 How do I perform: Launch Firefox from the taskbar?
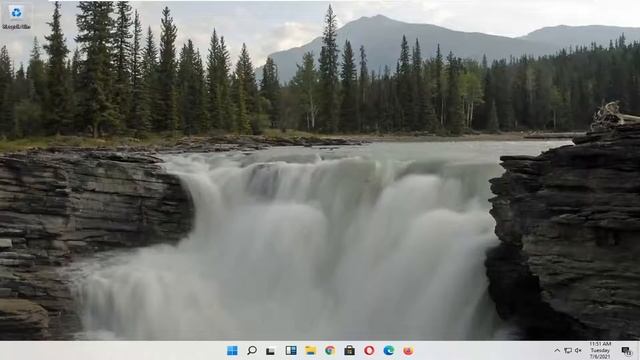tap(408, 350)
